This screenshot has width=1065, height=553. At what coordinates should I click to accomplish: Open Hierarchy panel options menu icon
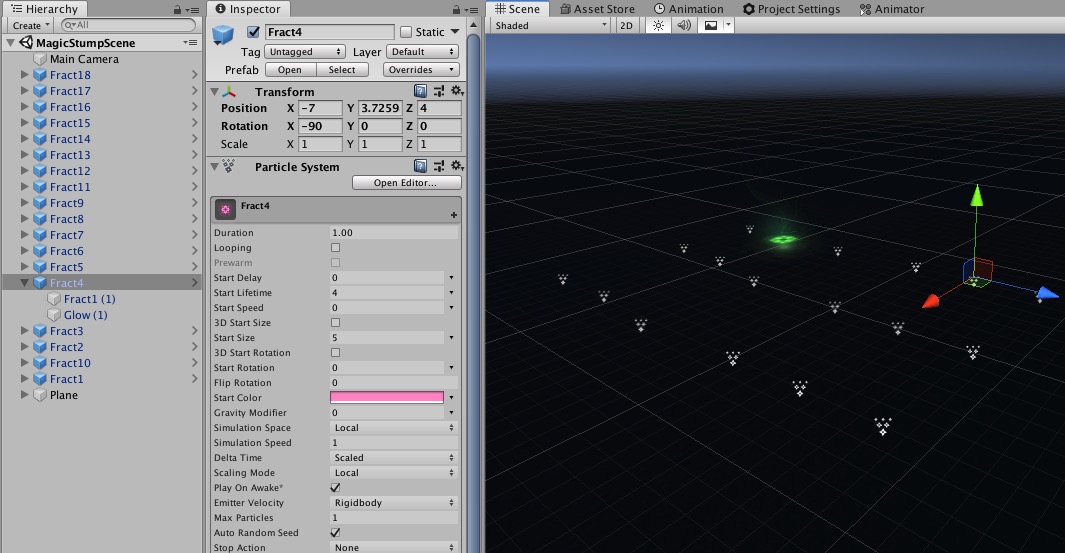[194, 10]
